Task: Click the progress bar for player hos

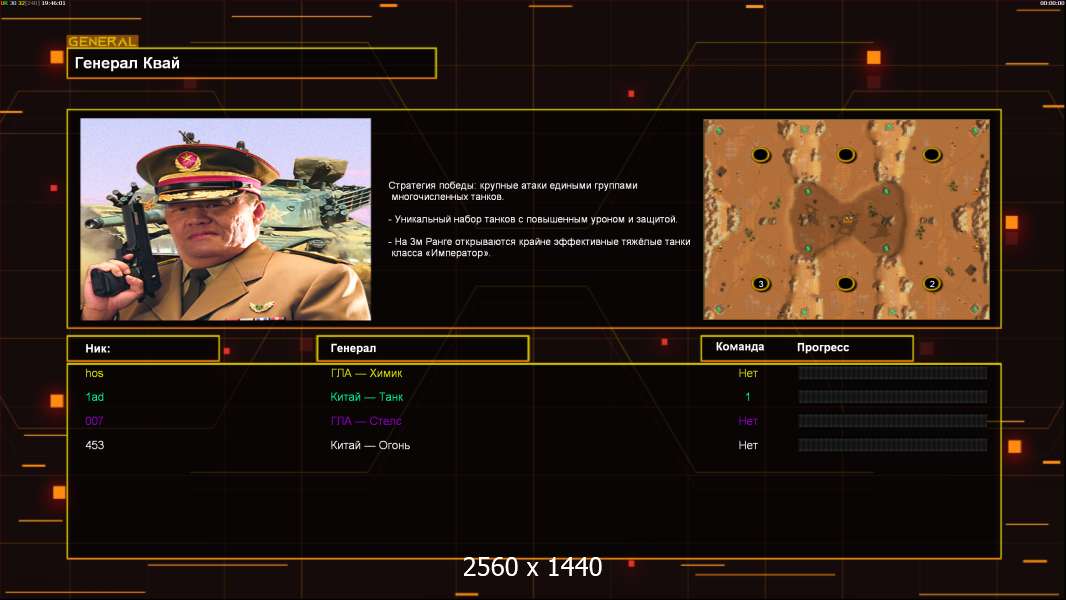Action: pos(892,373)
